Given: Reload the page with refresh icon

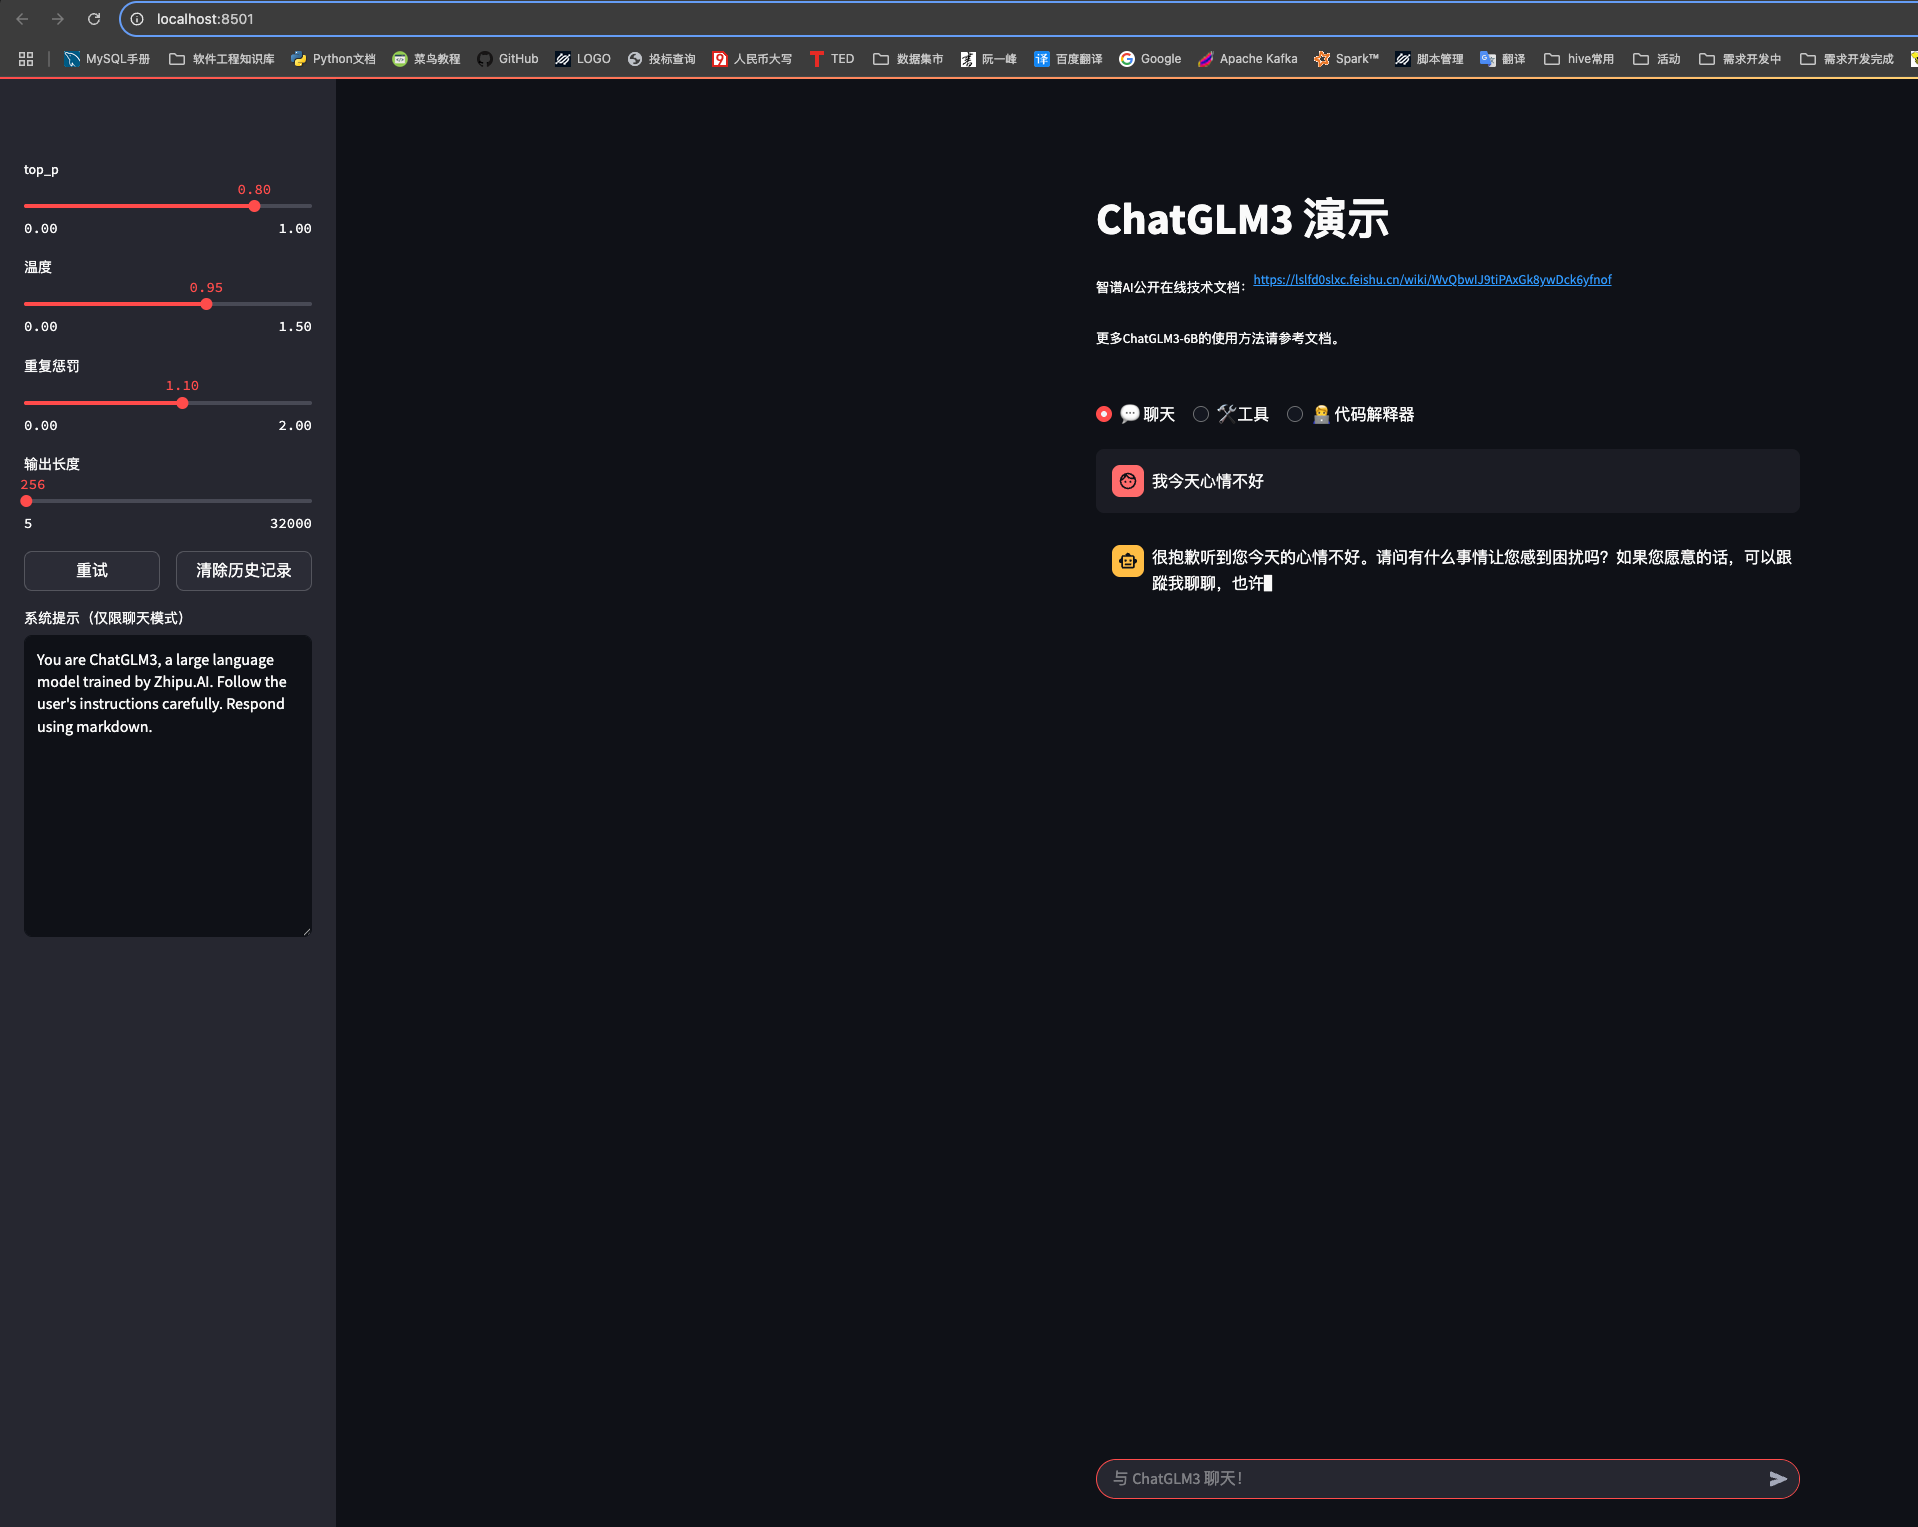Looking at the screenshot, I should click(x=94, y=19).
